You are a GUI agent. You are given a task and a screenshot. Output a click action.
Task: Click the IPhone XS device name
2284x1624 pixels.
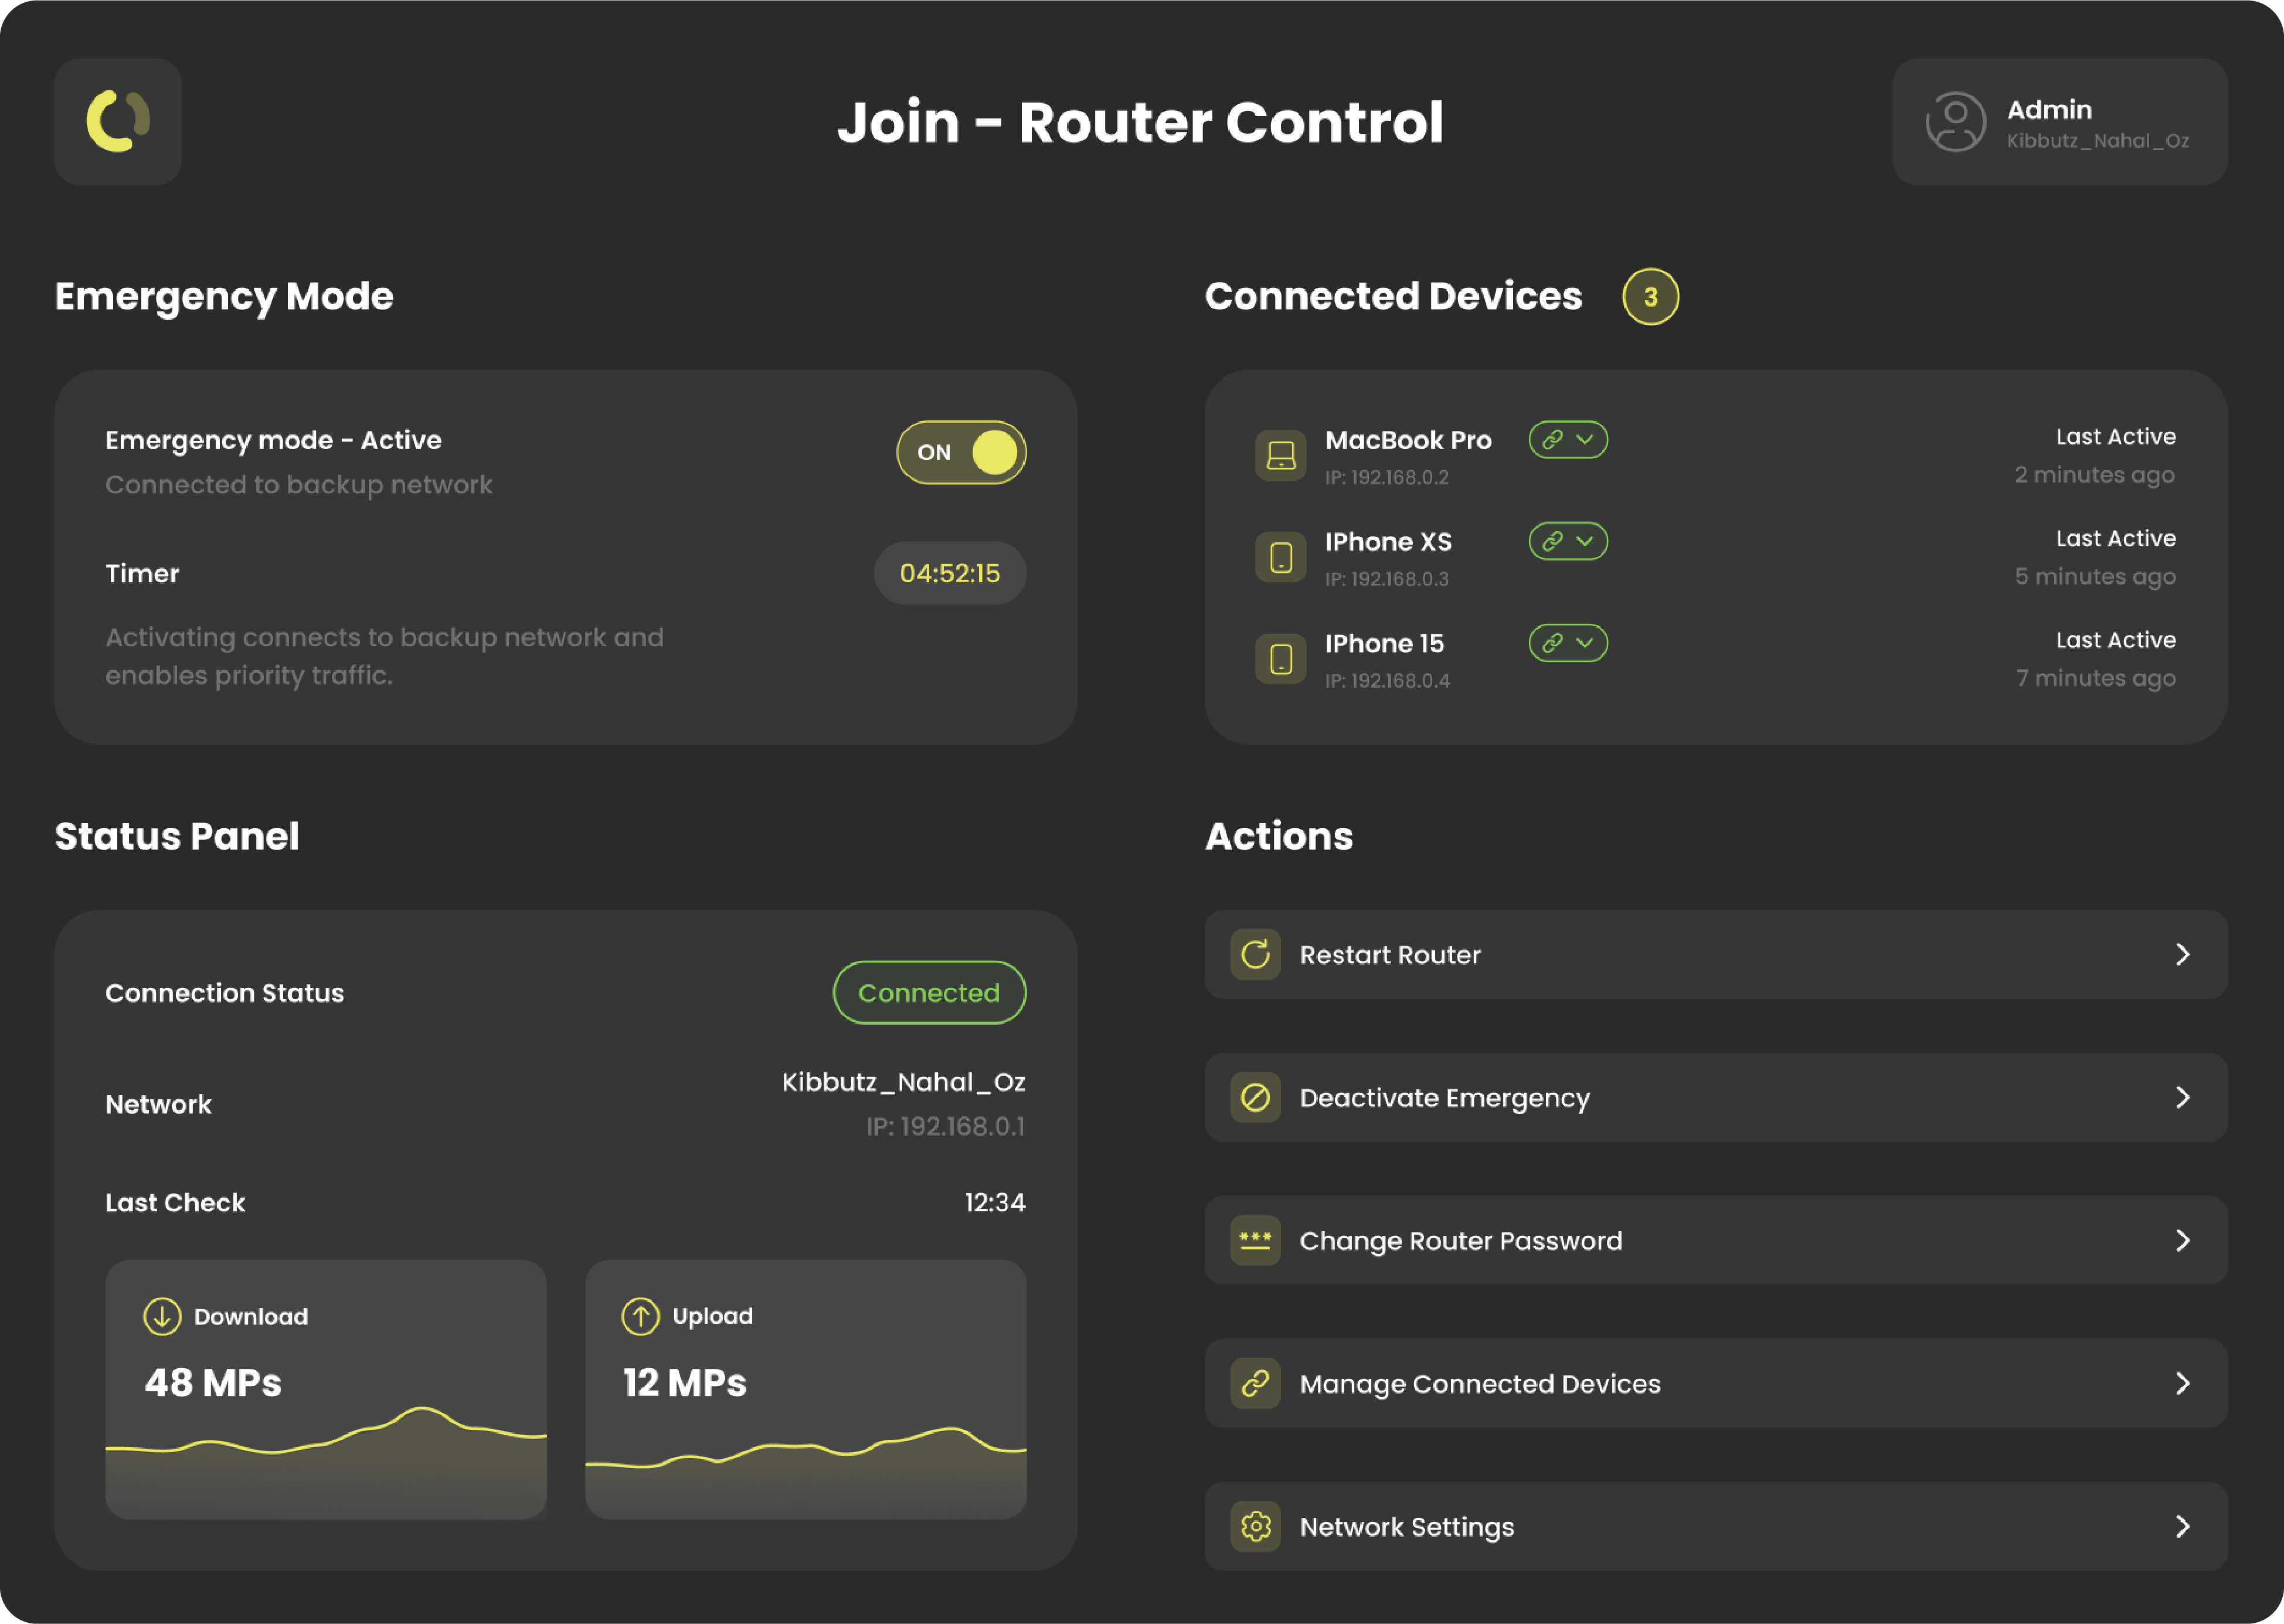click(x=1388, y=542)
